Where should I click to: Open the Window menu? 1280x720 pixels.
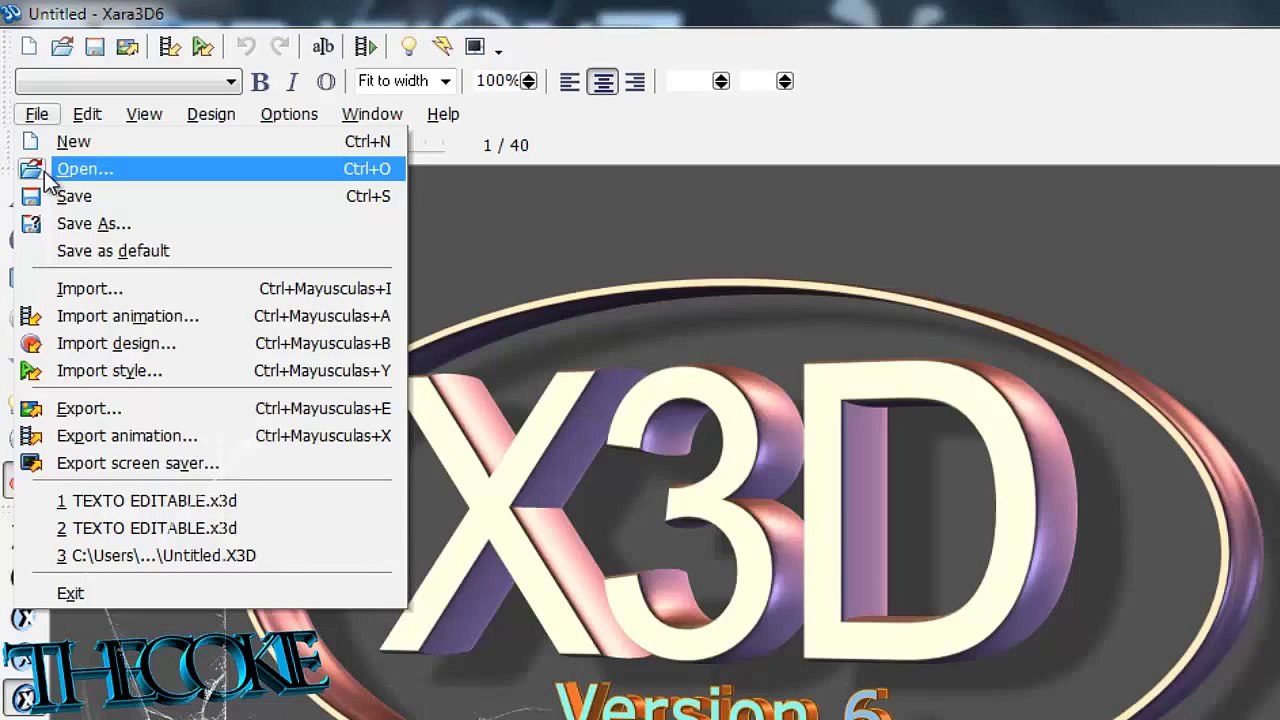pyautogui.click(x=372, y=114)
